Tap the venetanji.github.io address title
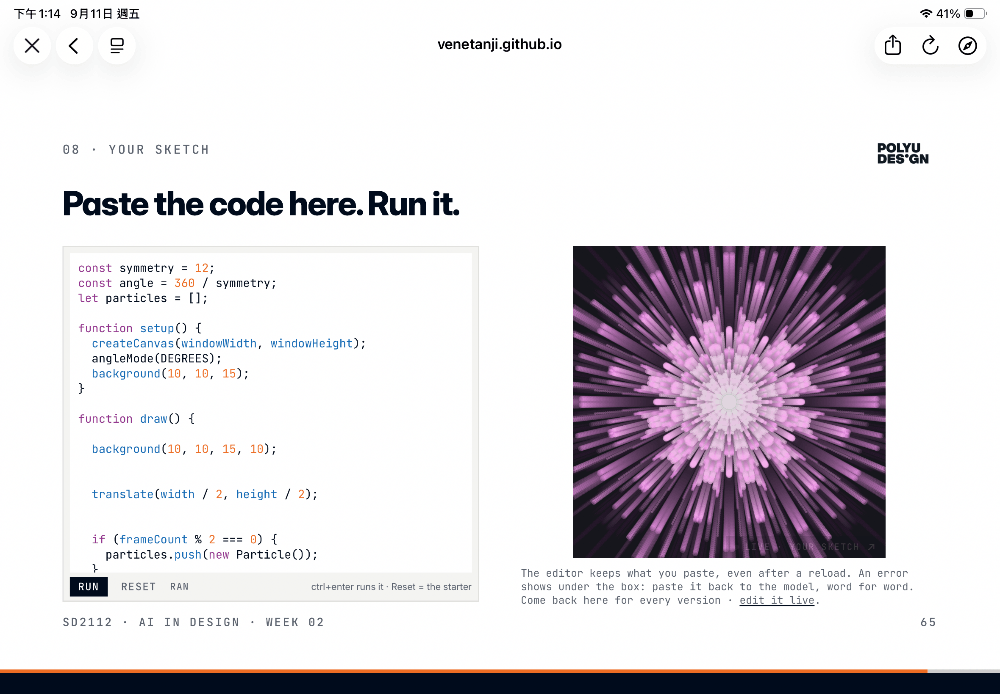 click(x=499, y=44)
